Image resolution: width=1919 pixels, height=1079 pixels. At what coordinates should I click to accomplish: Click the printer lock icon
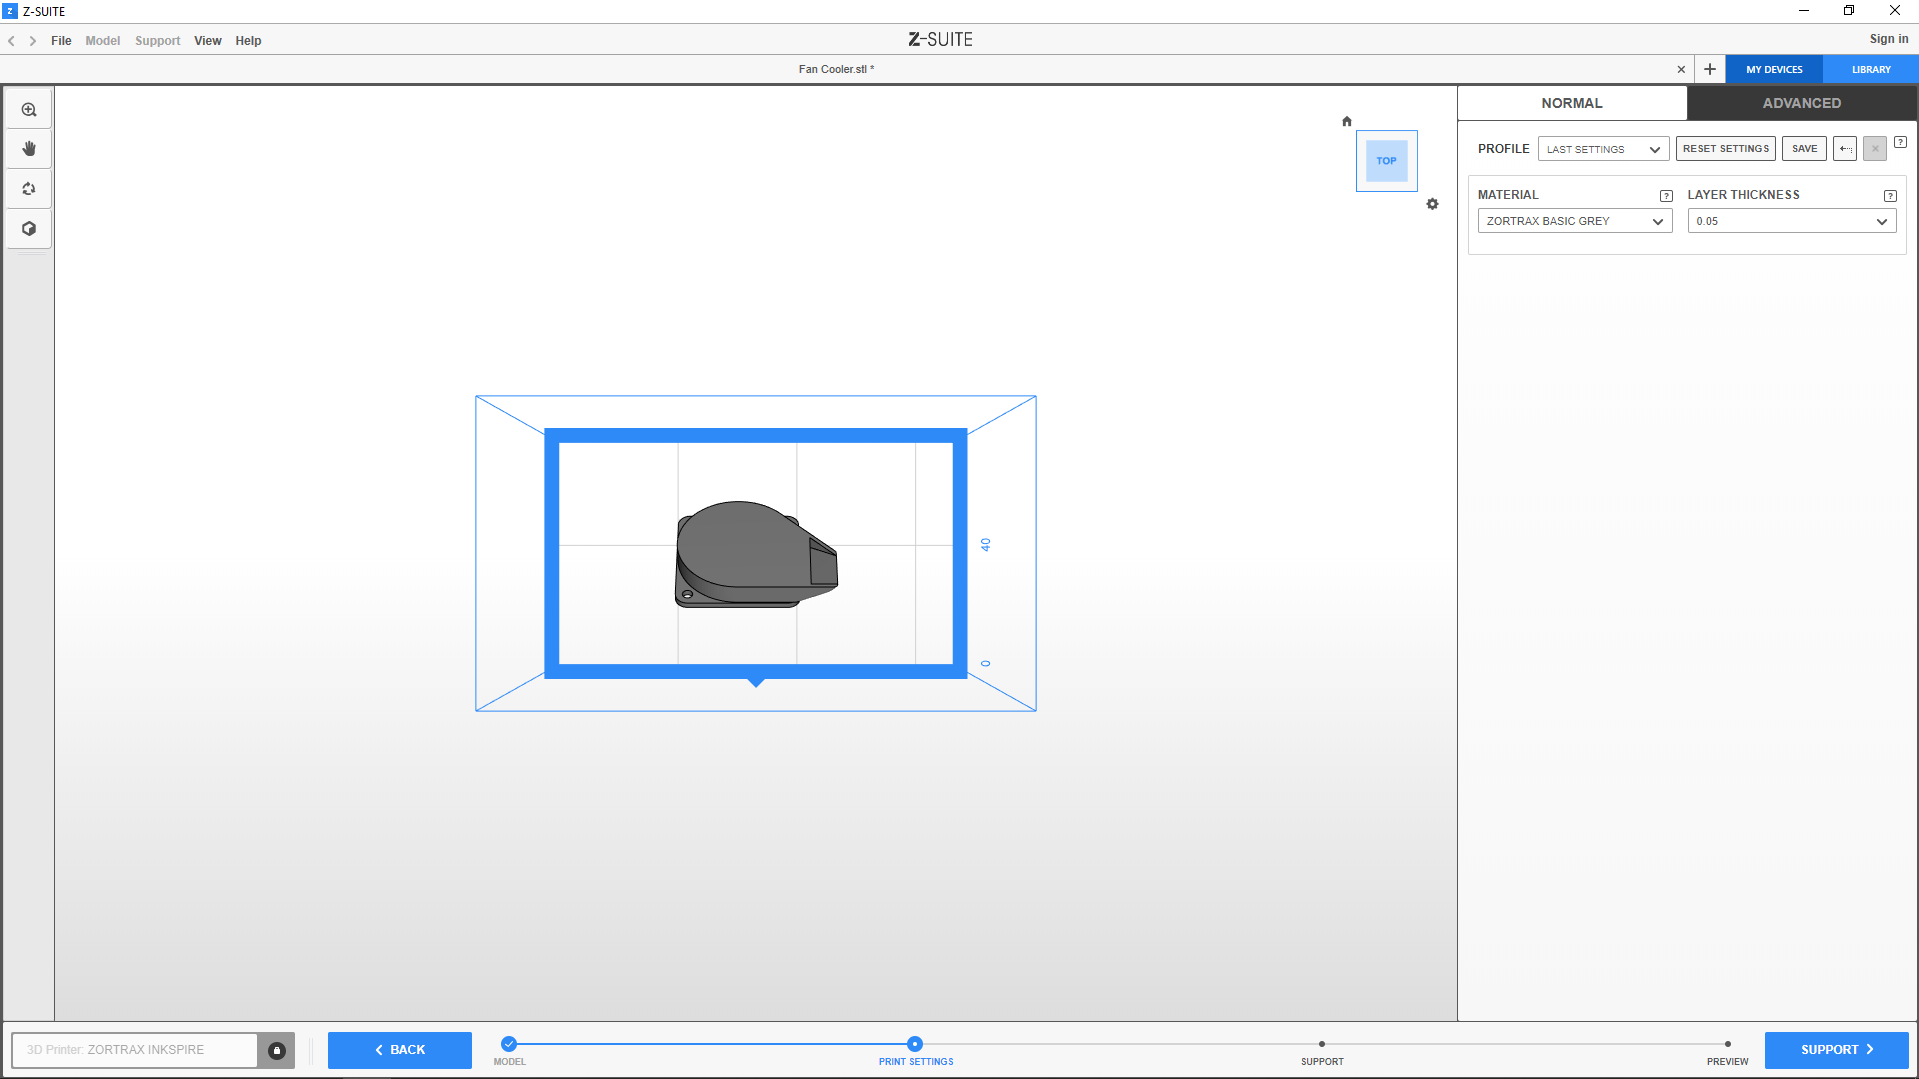[277, 1050]
